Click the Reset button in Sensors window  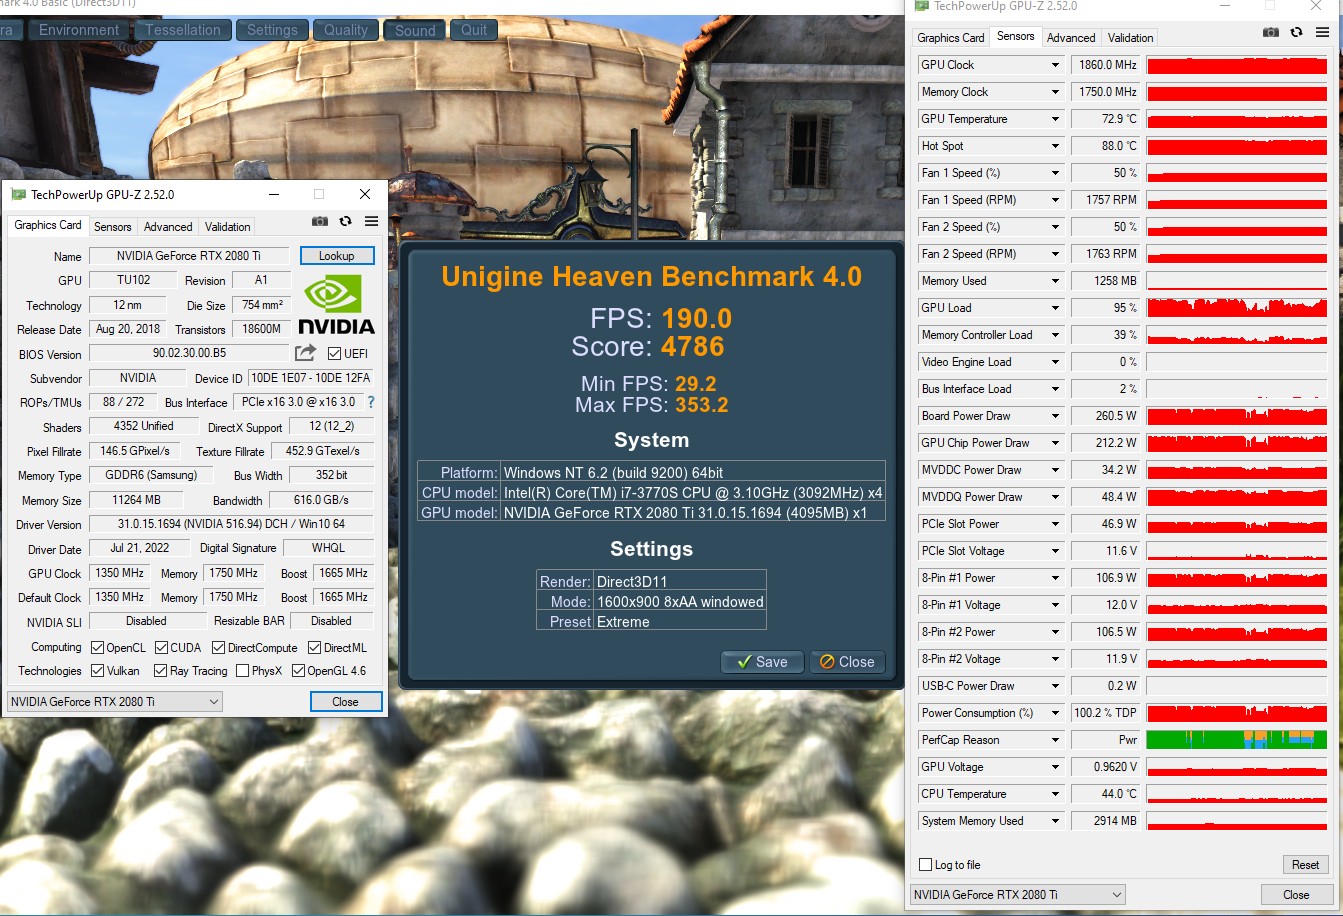[1305, 865]
